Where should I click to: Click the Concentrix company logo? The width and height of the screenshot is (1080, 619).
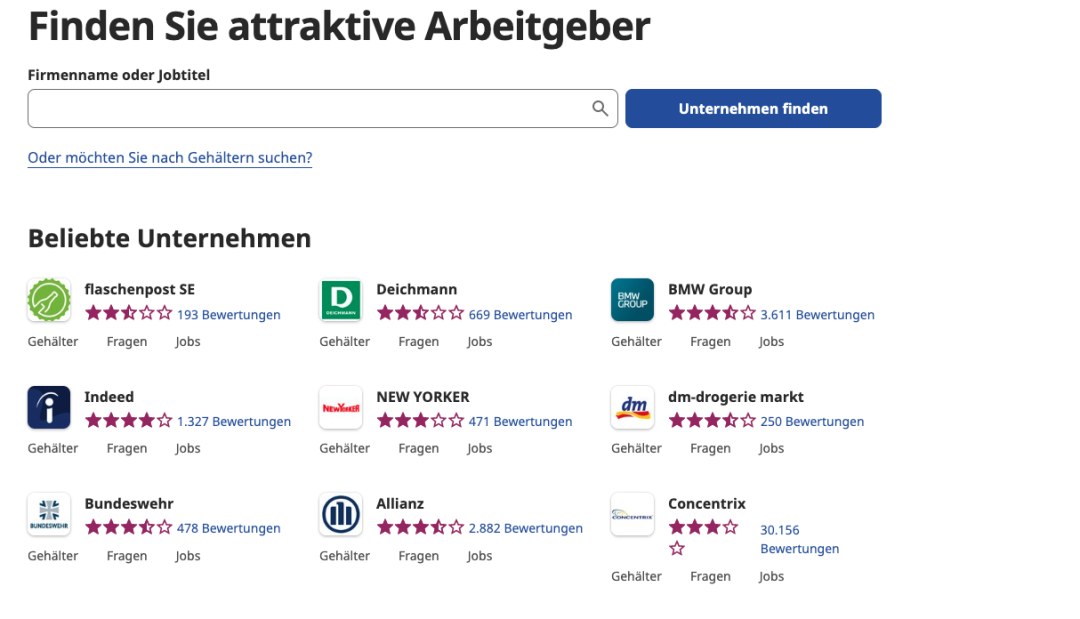pos(632,514)
